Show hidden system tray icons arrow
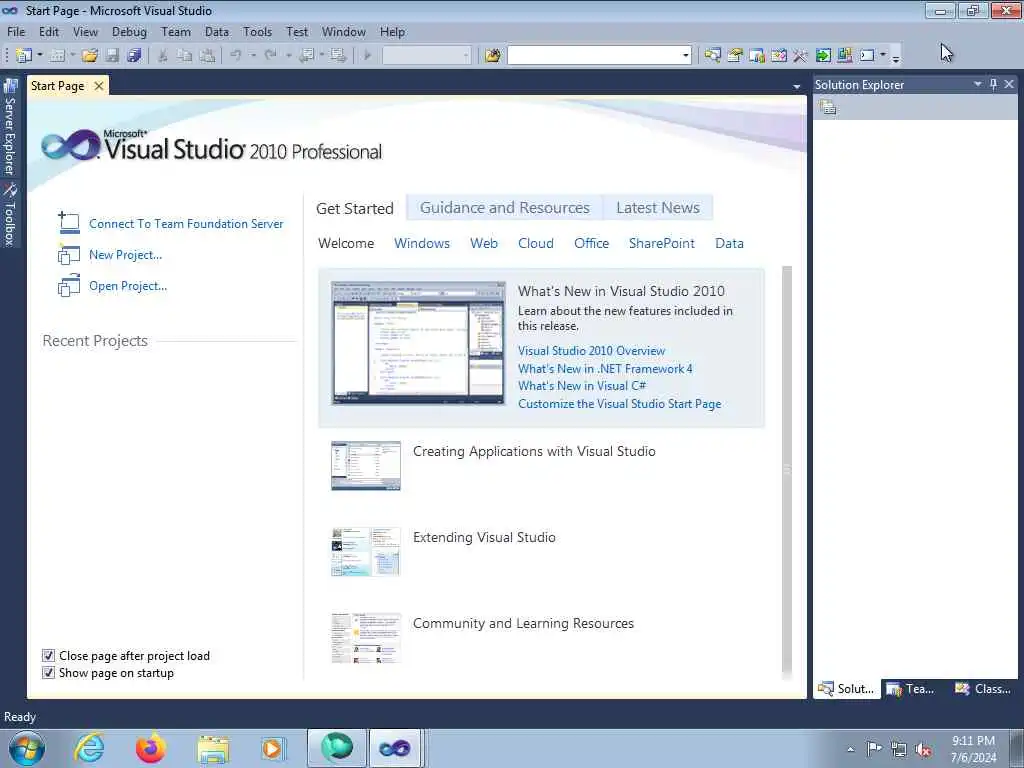 pos(850,750)
